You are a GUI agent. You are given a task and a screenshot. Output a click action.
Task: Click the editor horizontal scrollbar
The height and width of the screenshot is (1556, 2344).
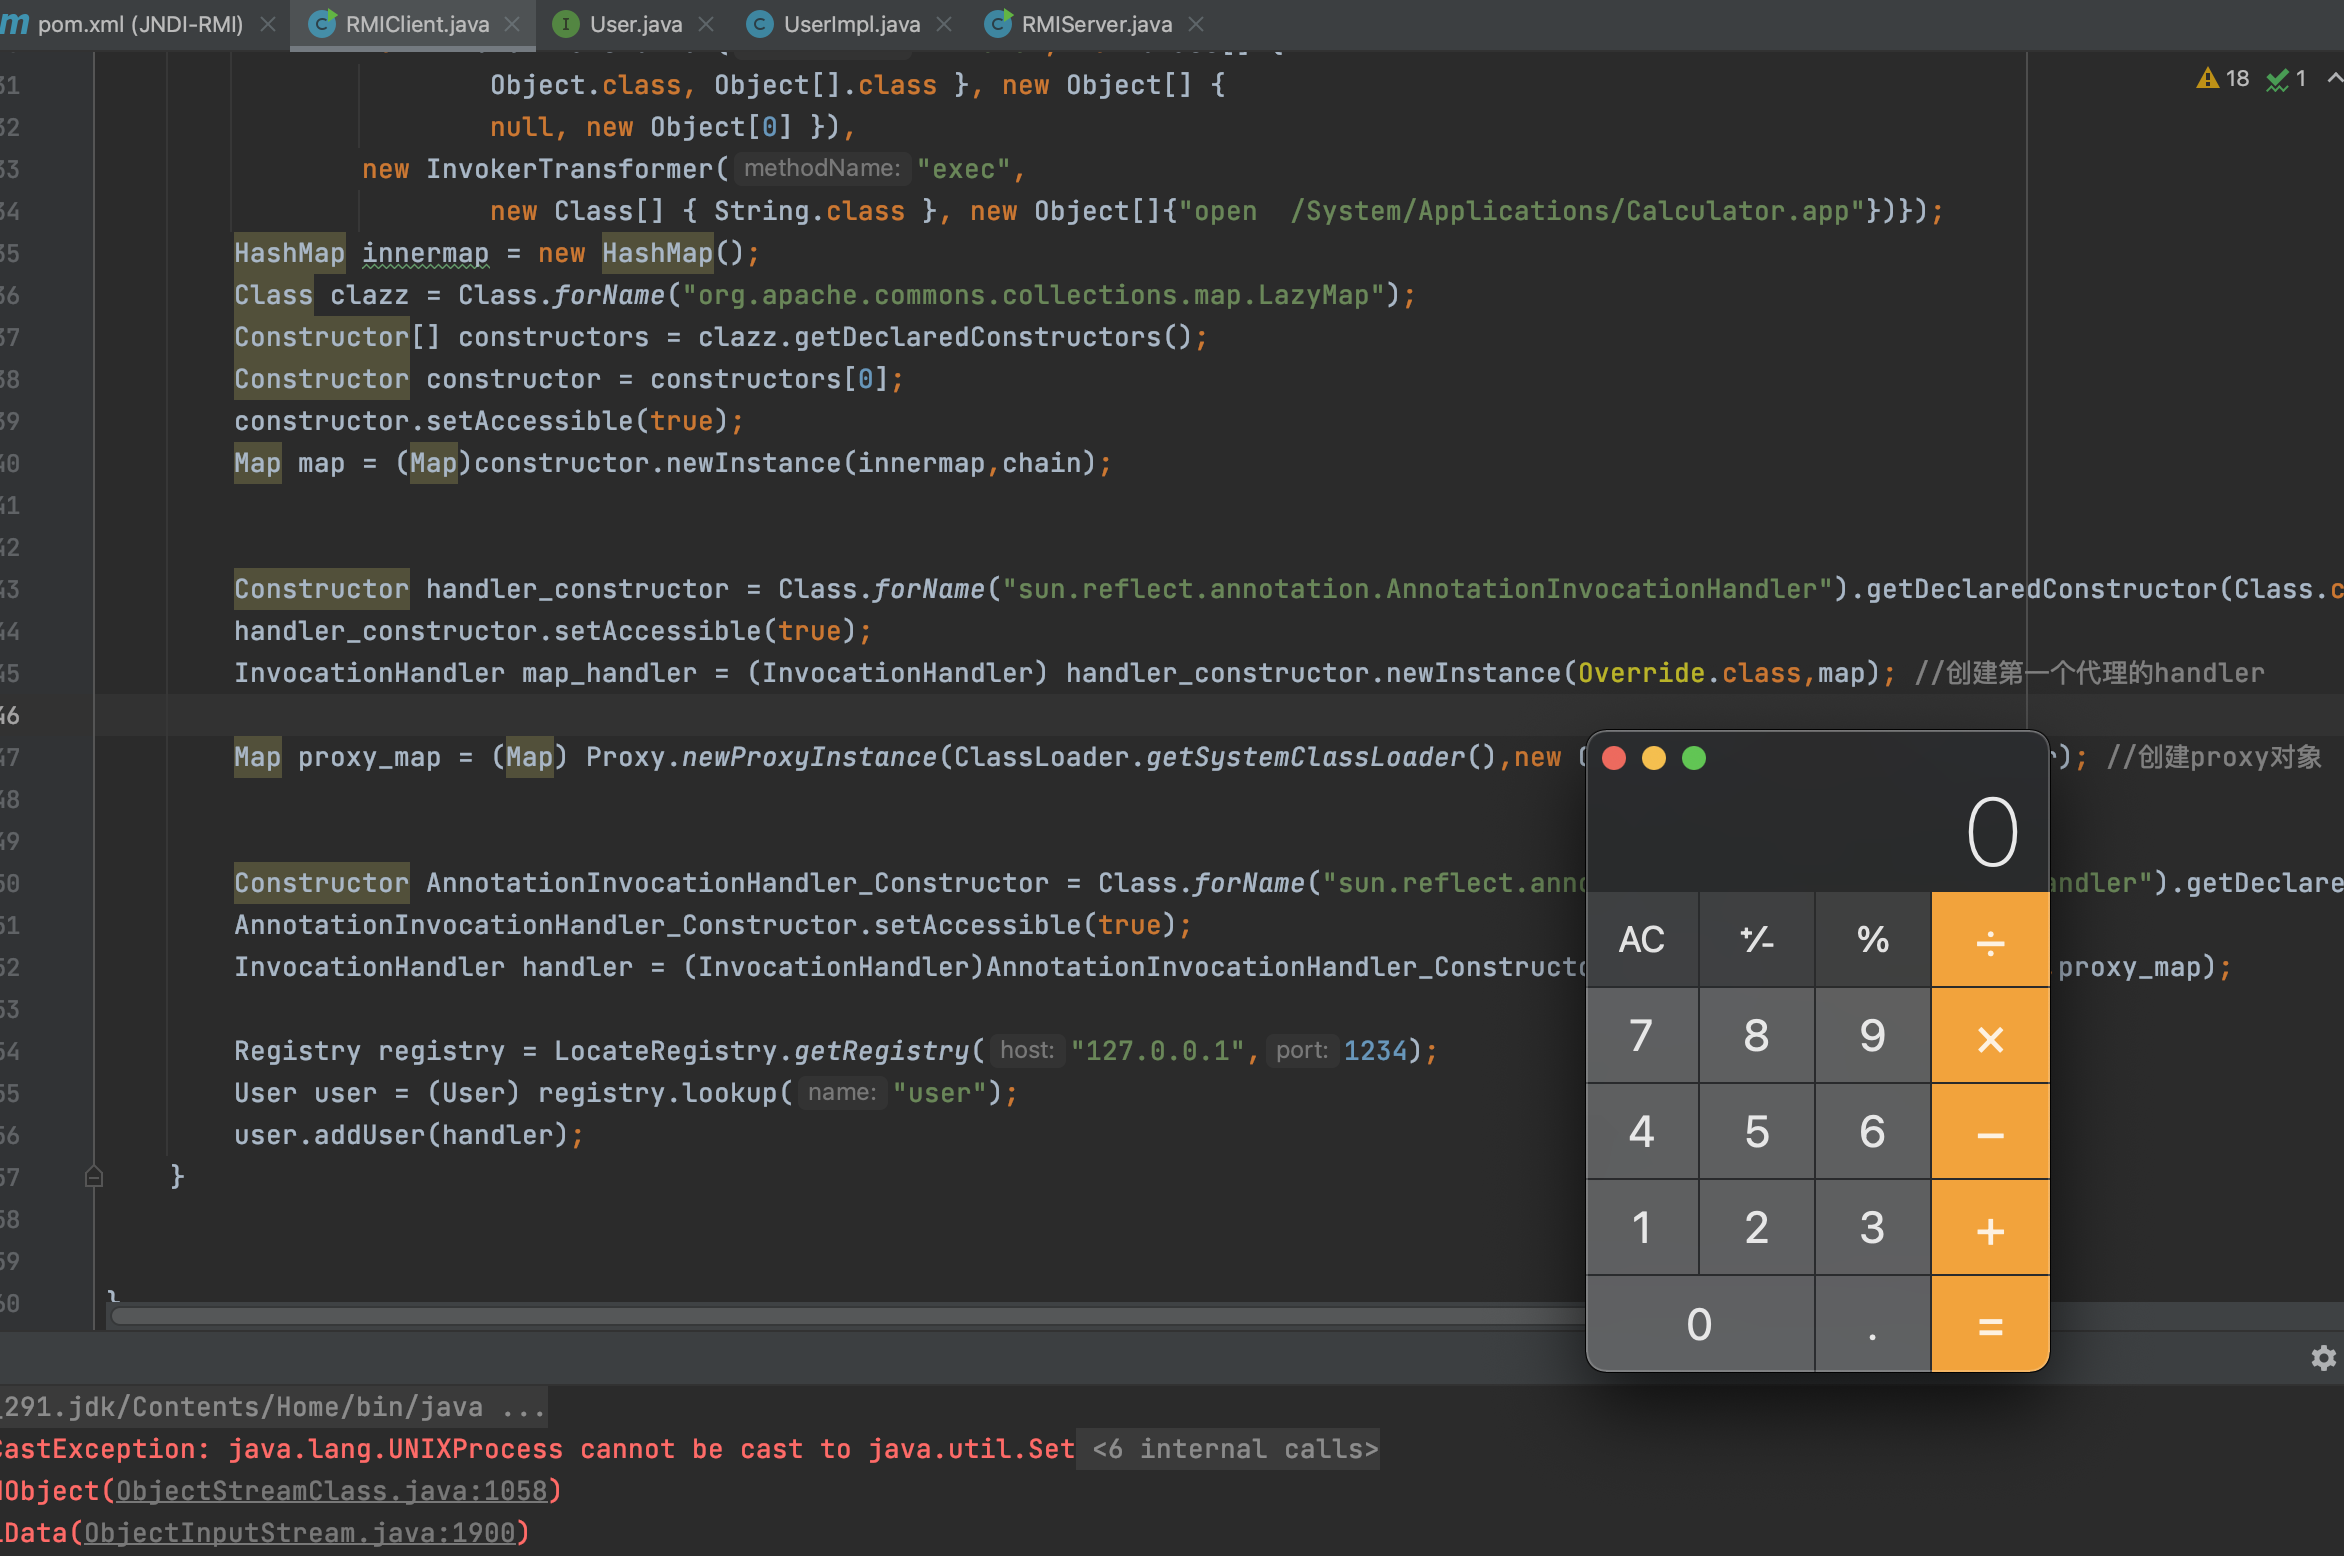click(848, 1316)
